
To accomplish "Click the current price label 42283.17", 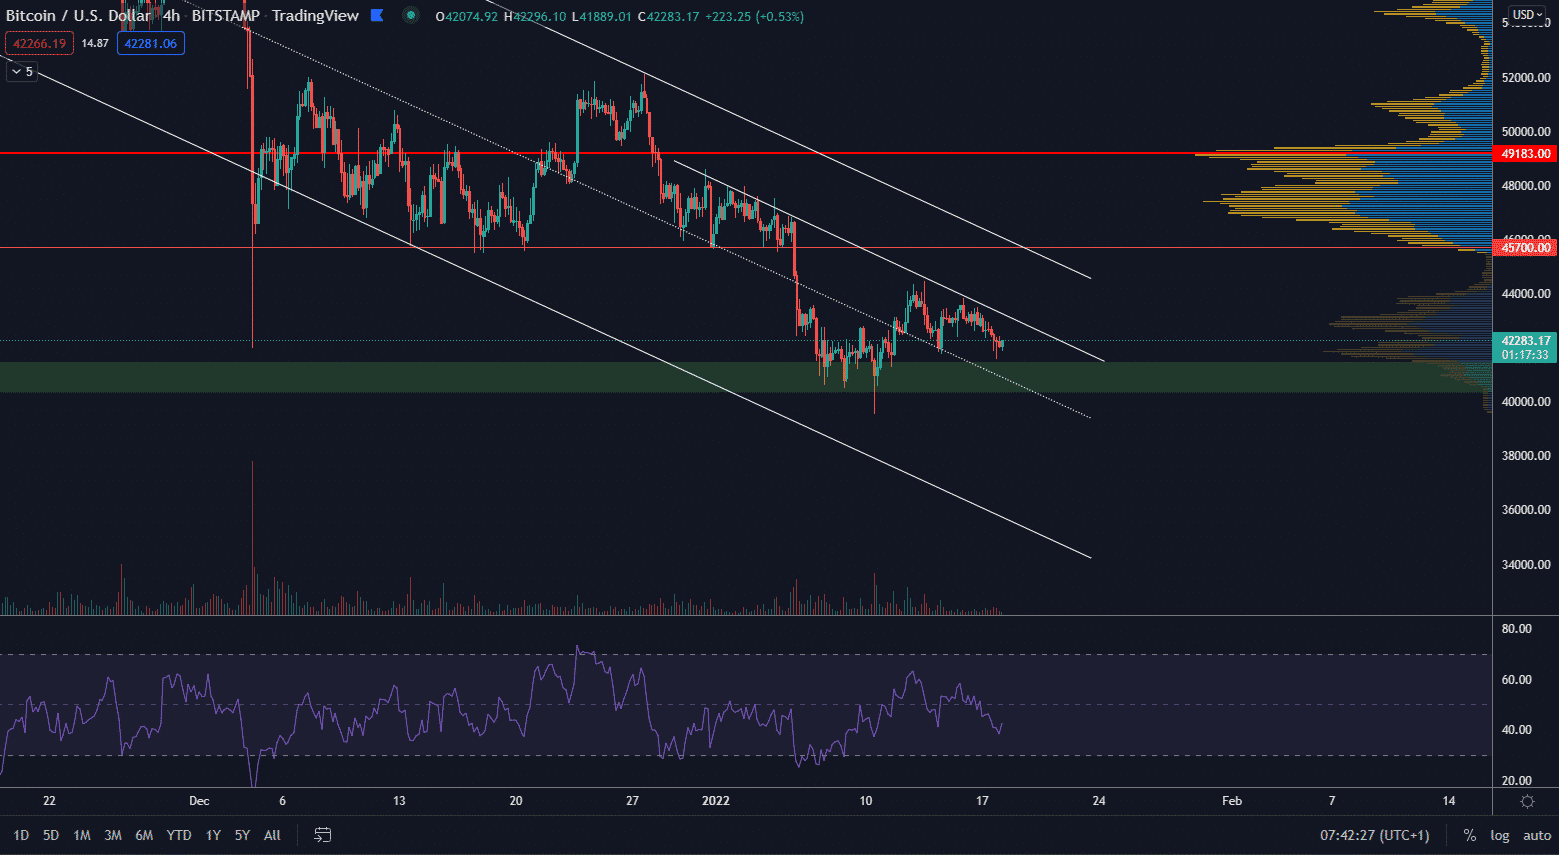I will [1526, 341].
